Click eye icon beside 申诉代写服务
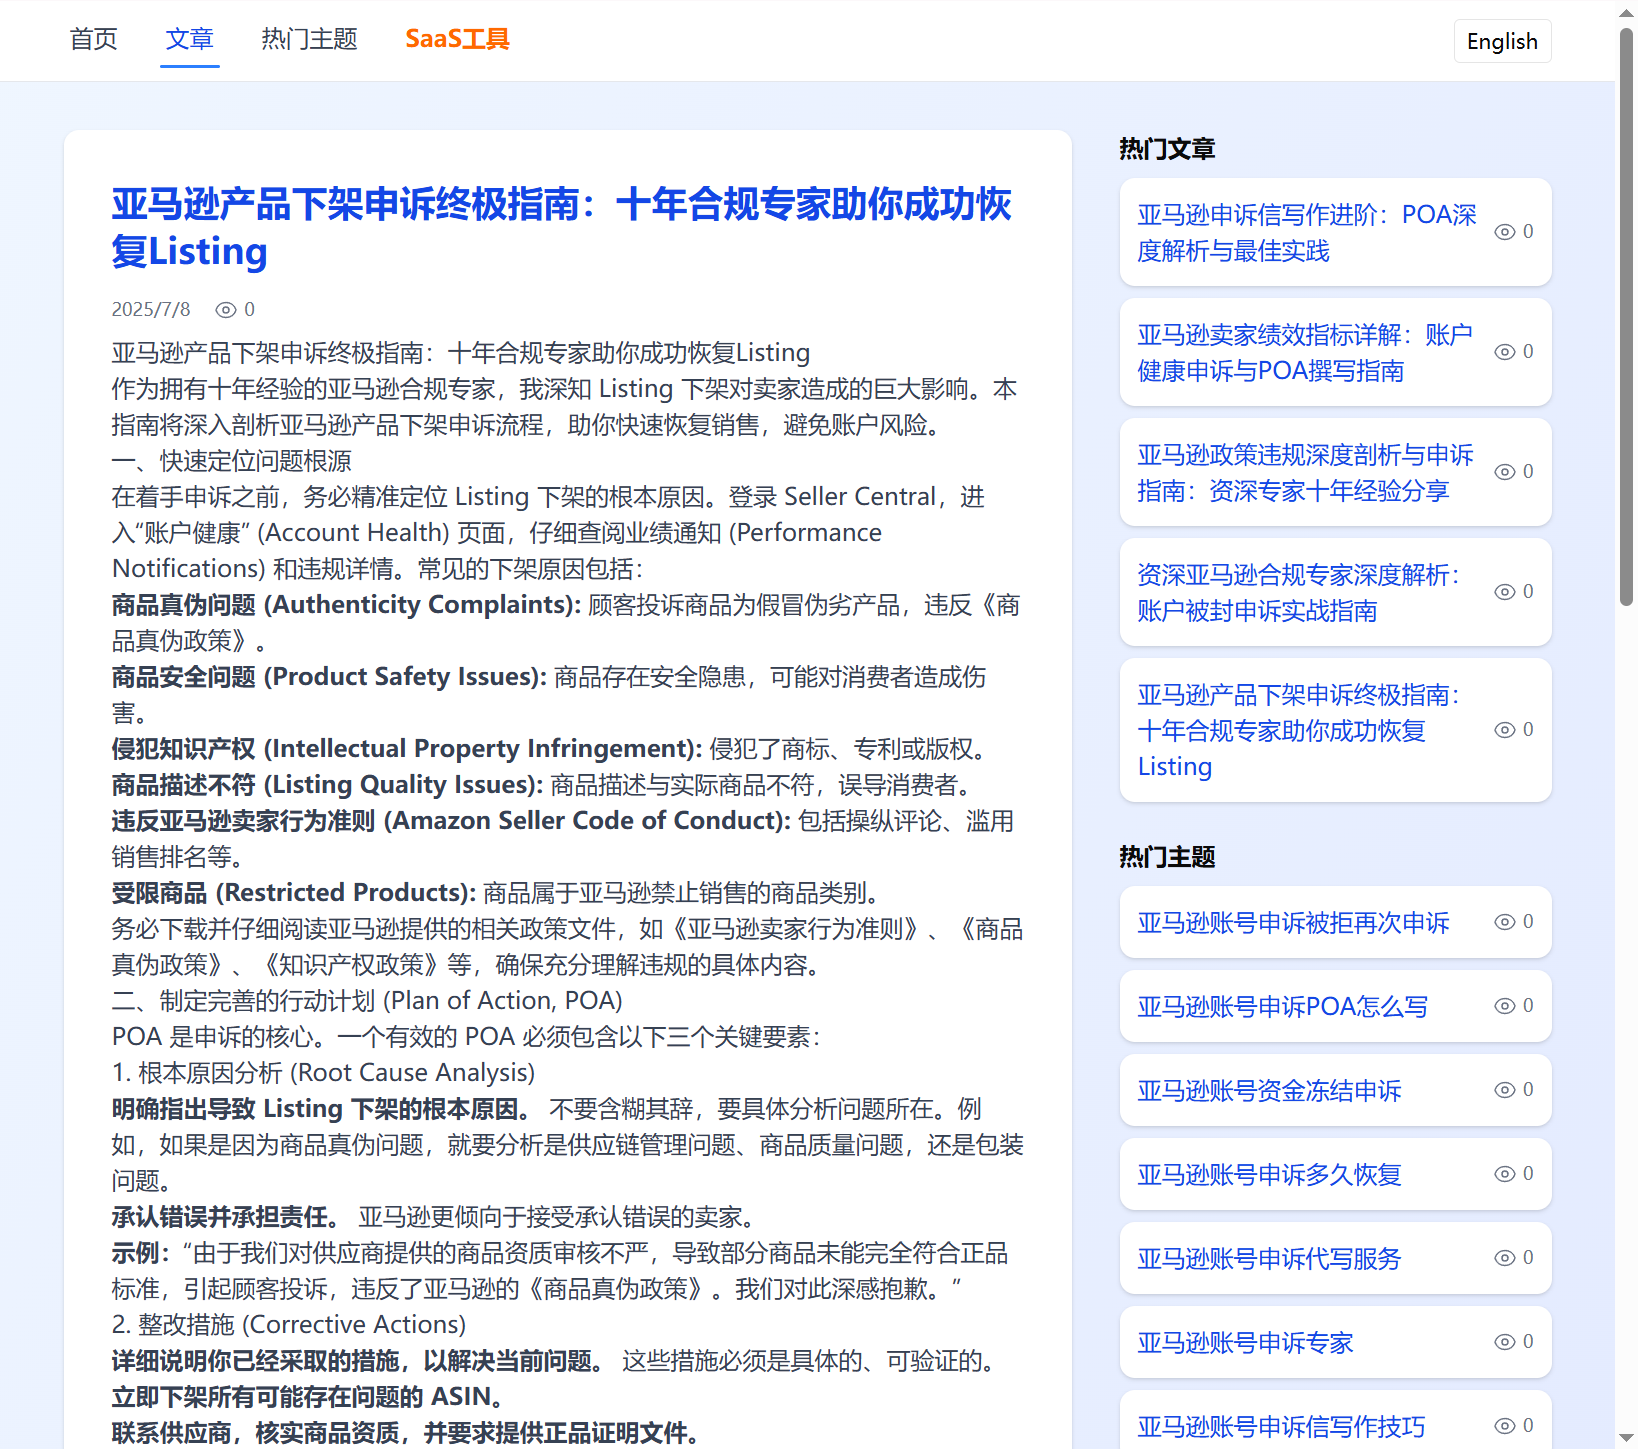The image size is (1638, 1449). (1505, 1258)
